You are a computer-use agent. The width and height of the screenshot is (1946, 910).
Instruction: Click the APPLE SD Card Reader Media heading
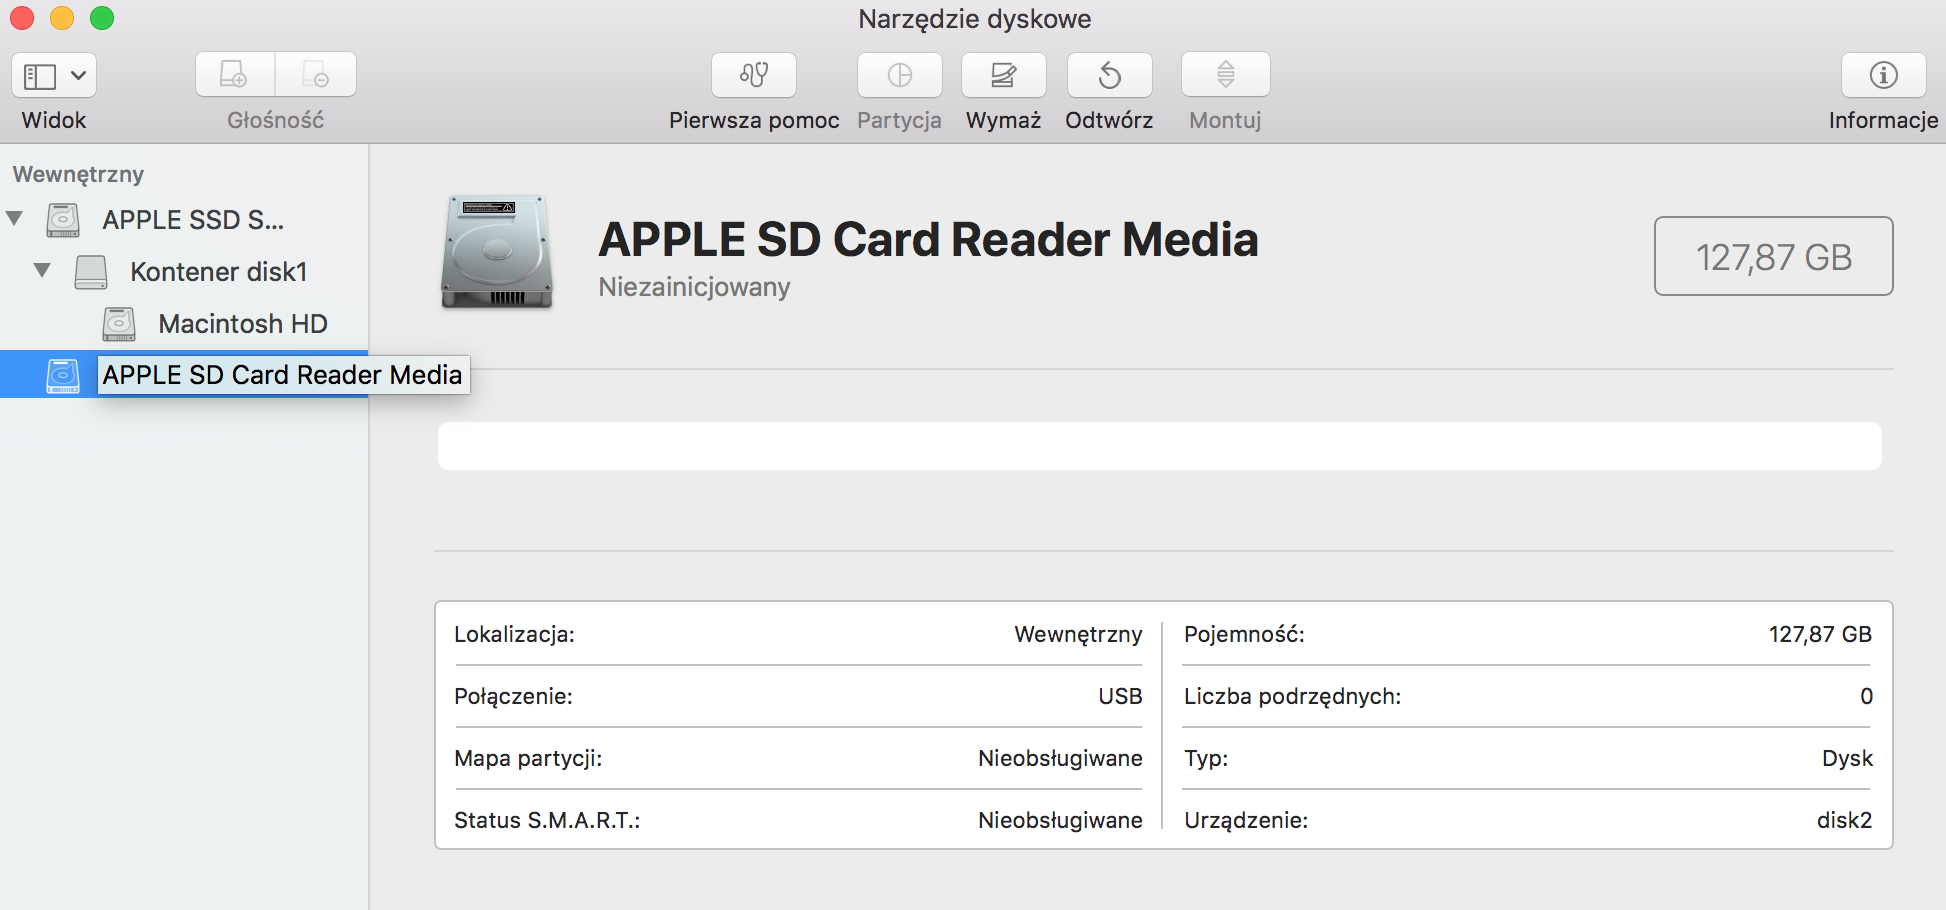click(928, 240)
